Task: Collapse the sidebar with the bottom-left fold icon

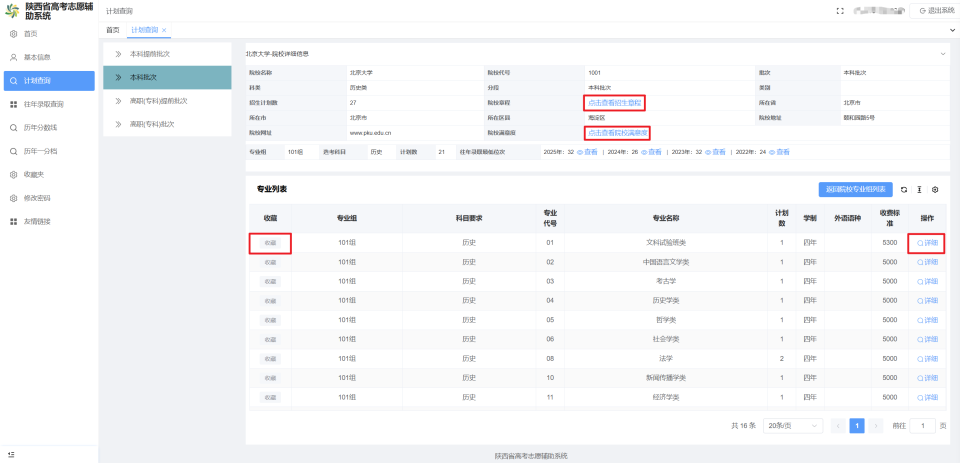Action: 11,454
